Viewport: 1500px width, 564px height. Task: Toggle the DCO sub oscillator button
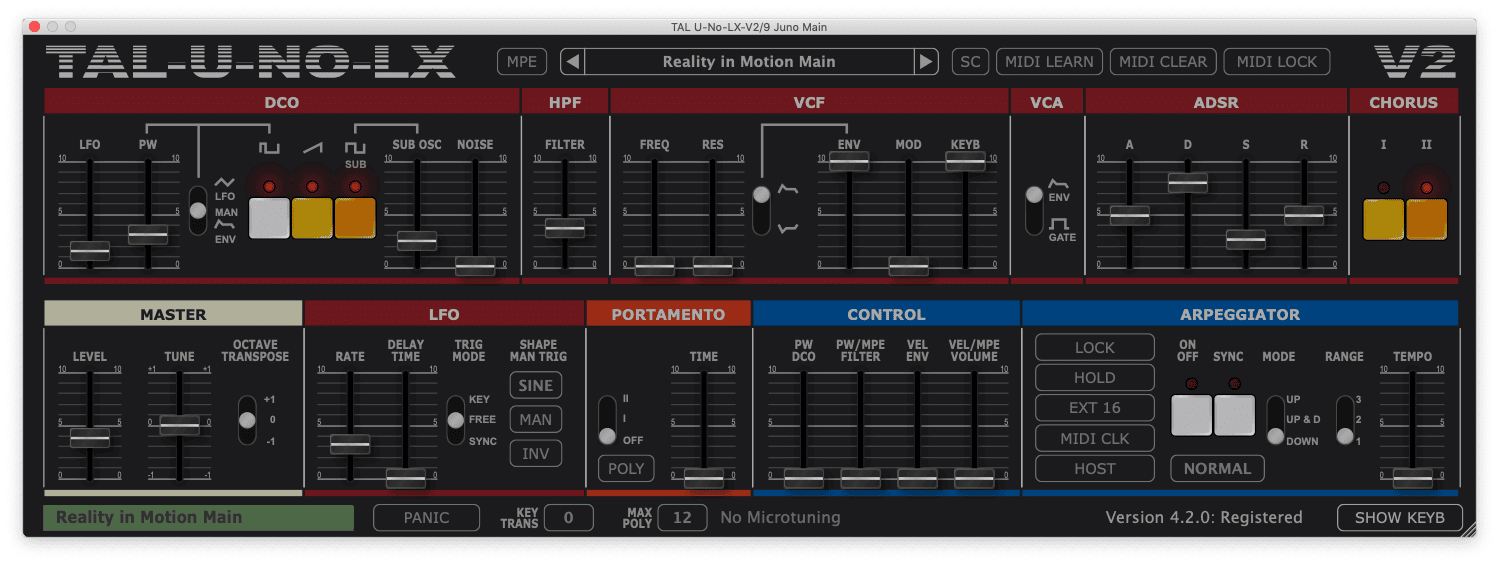click(355, 218)
